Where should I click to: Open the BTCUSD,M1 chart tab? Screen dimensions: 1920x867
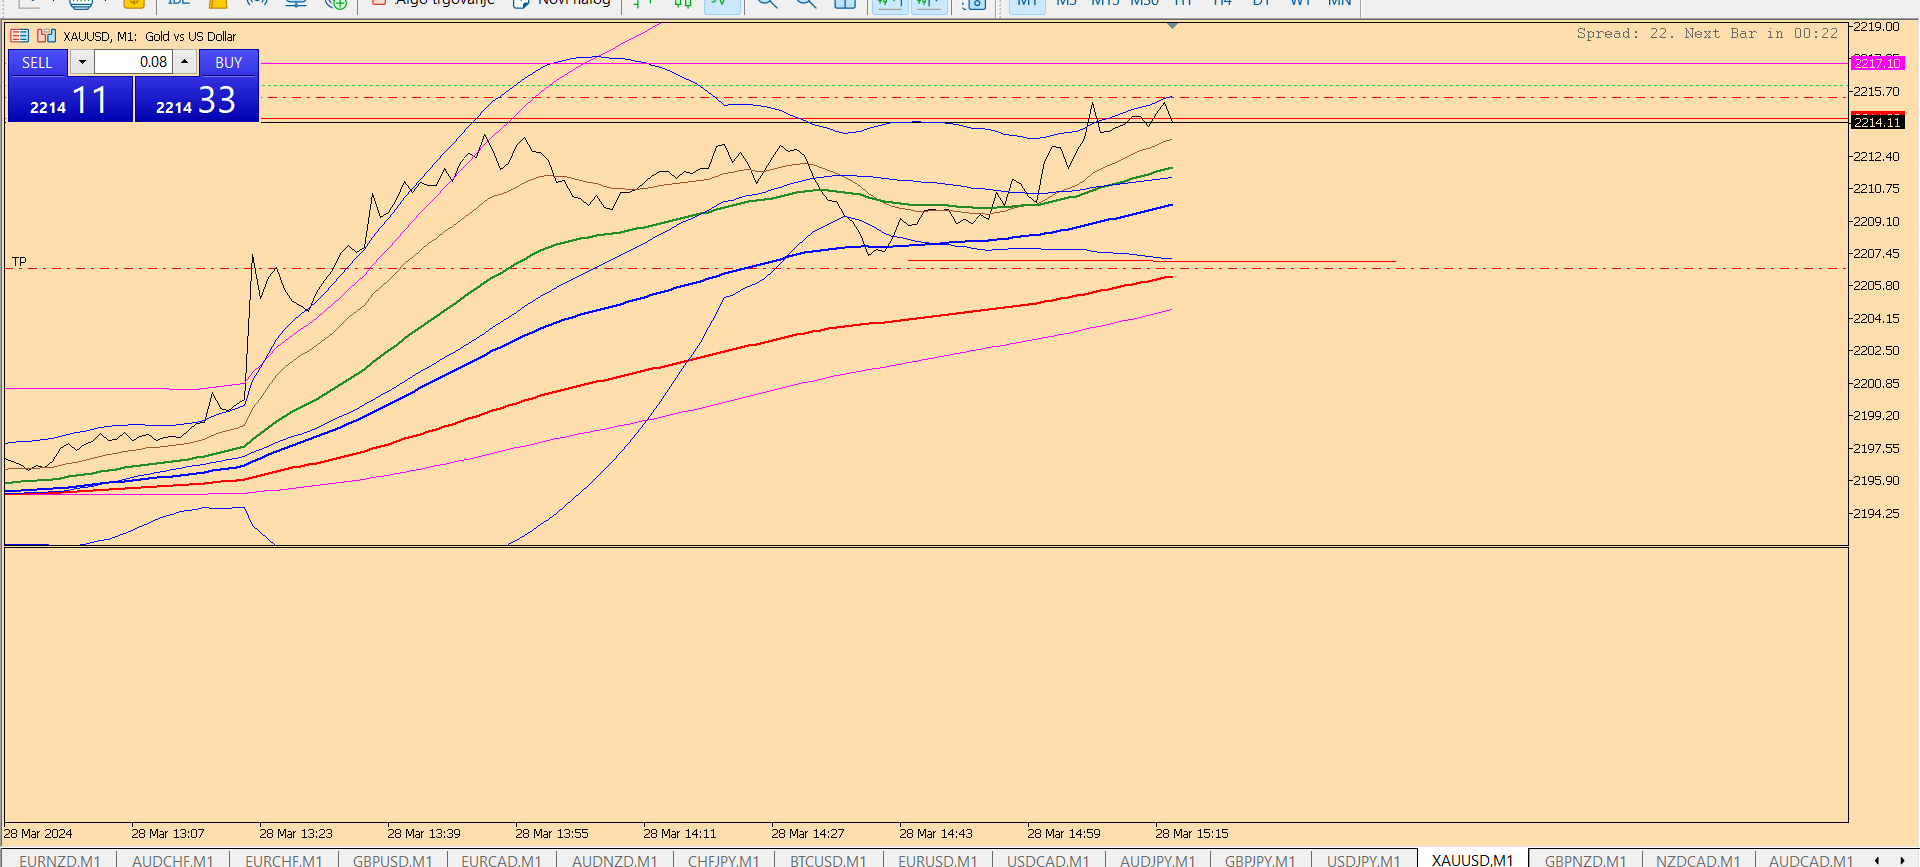pyautogui.click(x=828, y=860)
